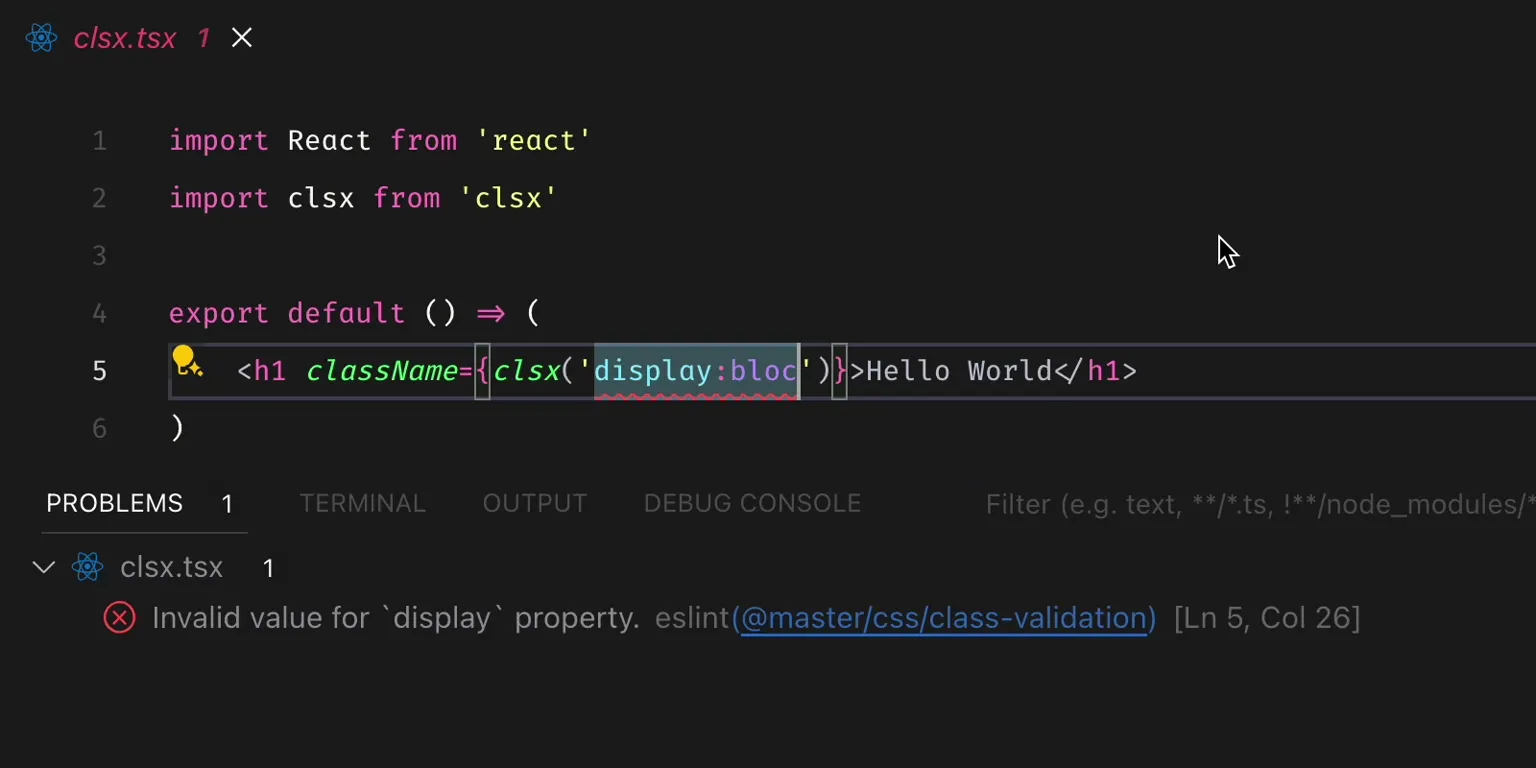Click the clsx function call on line 5
Screen dimensions: 1536x768
pos(526,371)
